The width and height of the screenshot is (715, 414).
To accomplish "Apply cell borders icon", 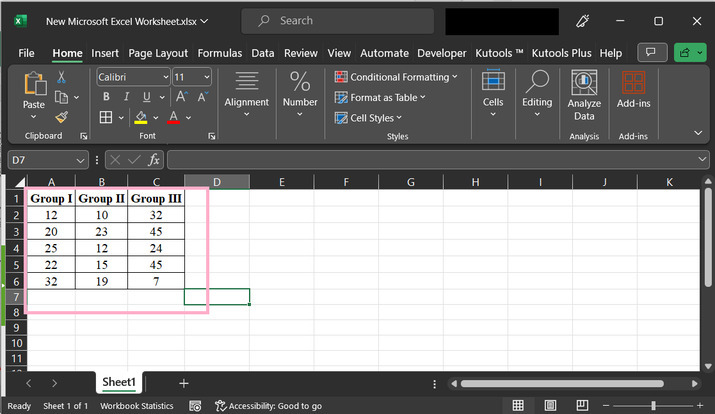I will click(x=106, y=117).
